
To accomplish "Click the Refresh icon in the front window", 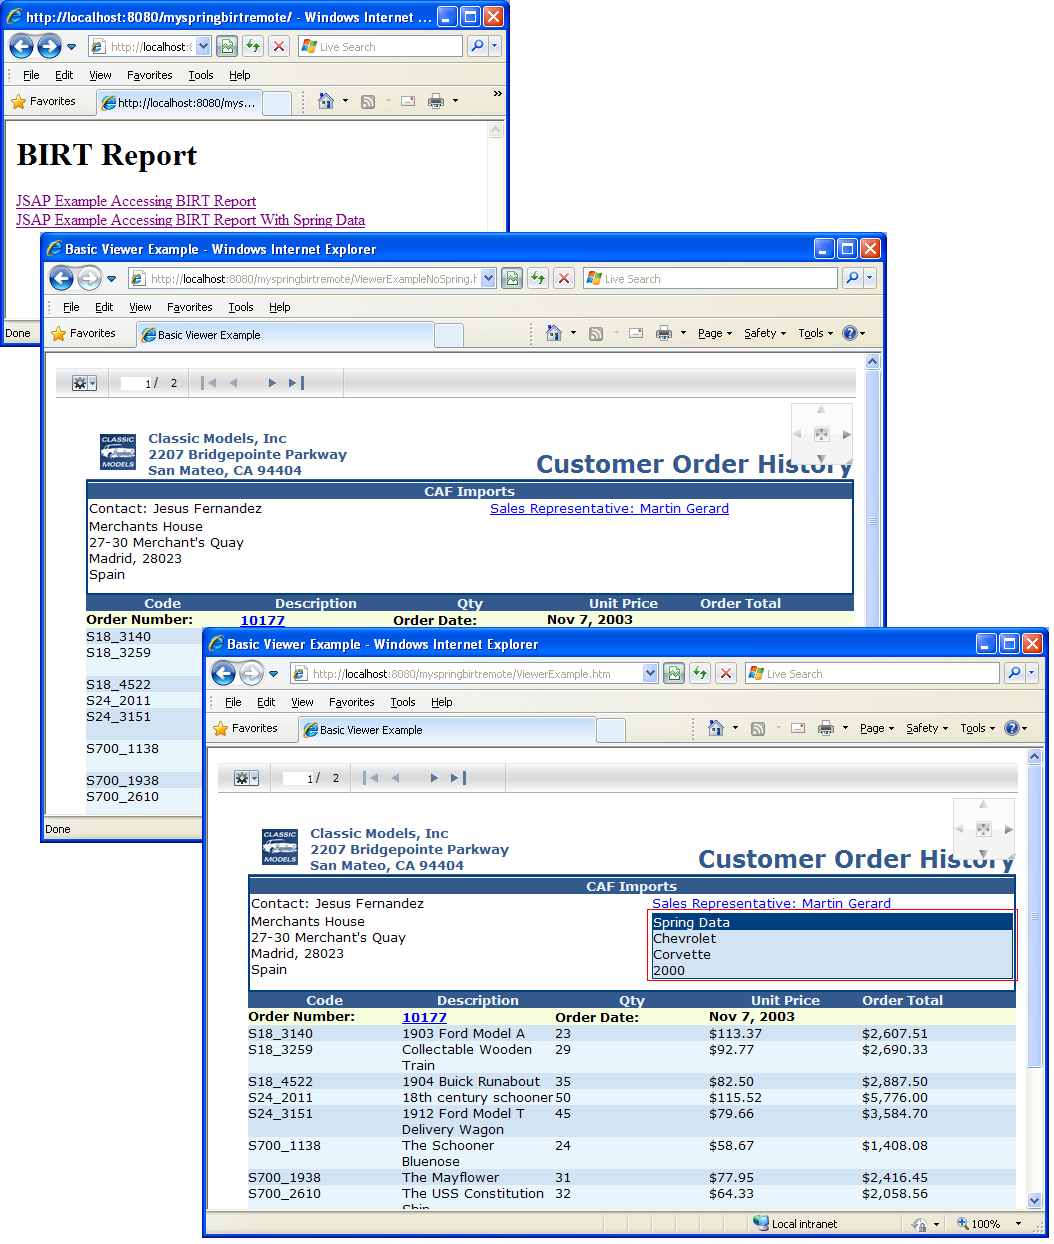I will pos(700,674).
